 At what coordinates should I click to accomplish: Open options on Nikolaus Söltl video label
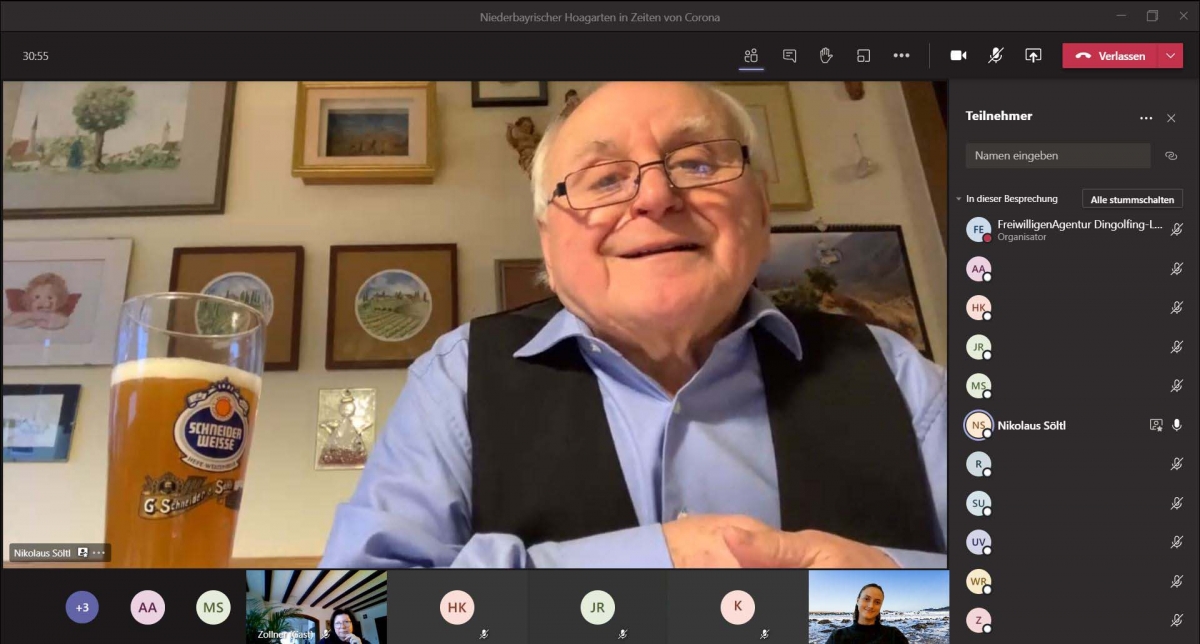(x=99, y=553)
